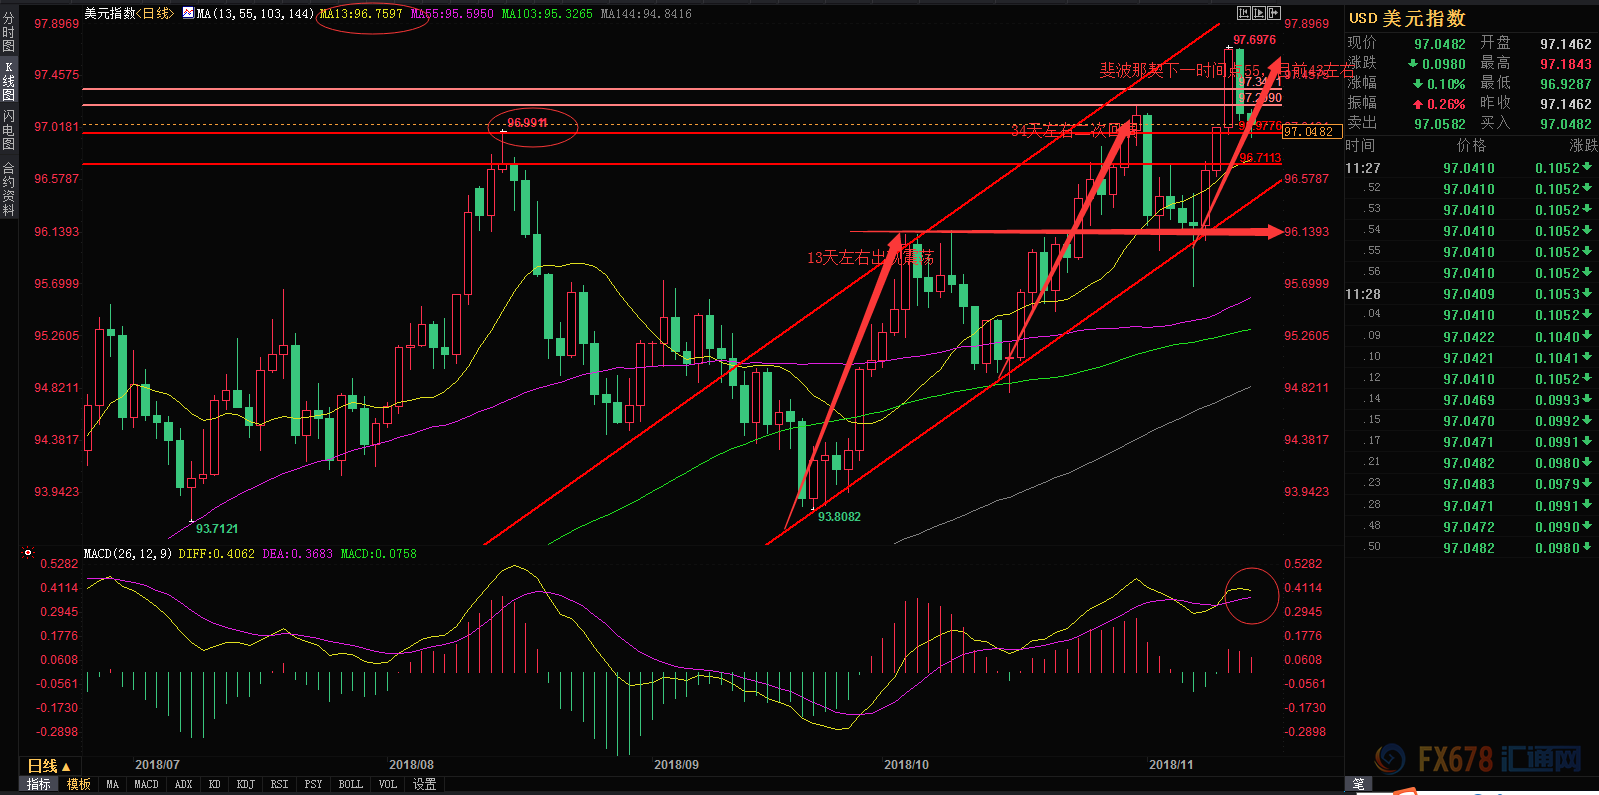Viewport: 1599px width, 795px height.
Task: Apply the KDJ indicator
Action: (245, 785)
